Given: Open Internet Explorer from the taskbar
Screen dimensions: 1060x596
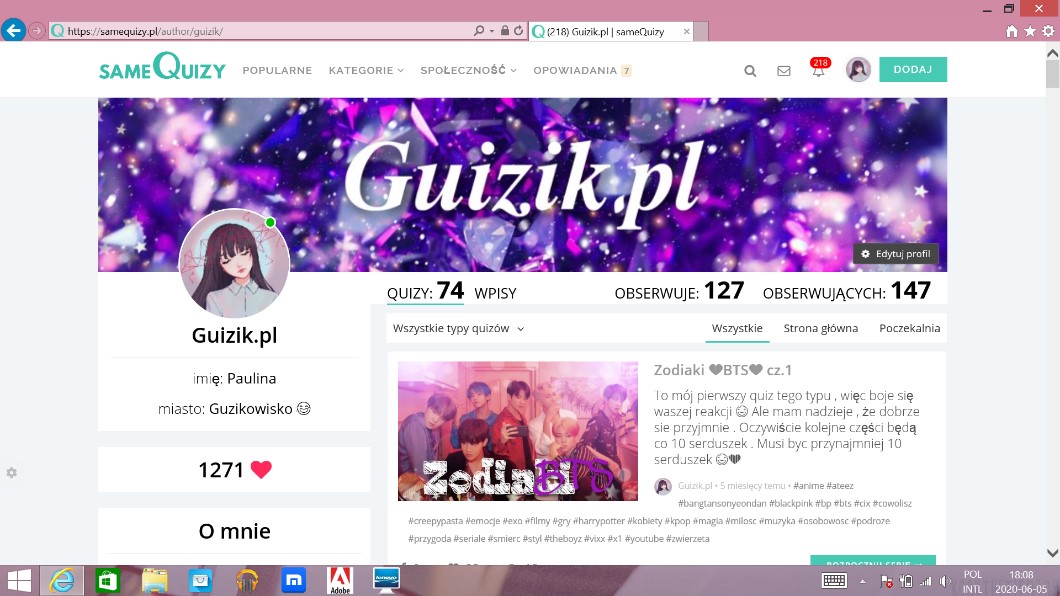Looking at the screenshot, I should tap(61, 580).
